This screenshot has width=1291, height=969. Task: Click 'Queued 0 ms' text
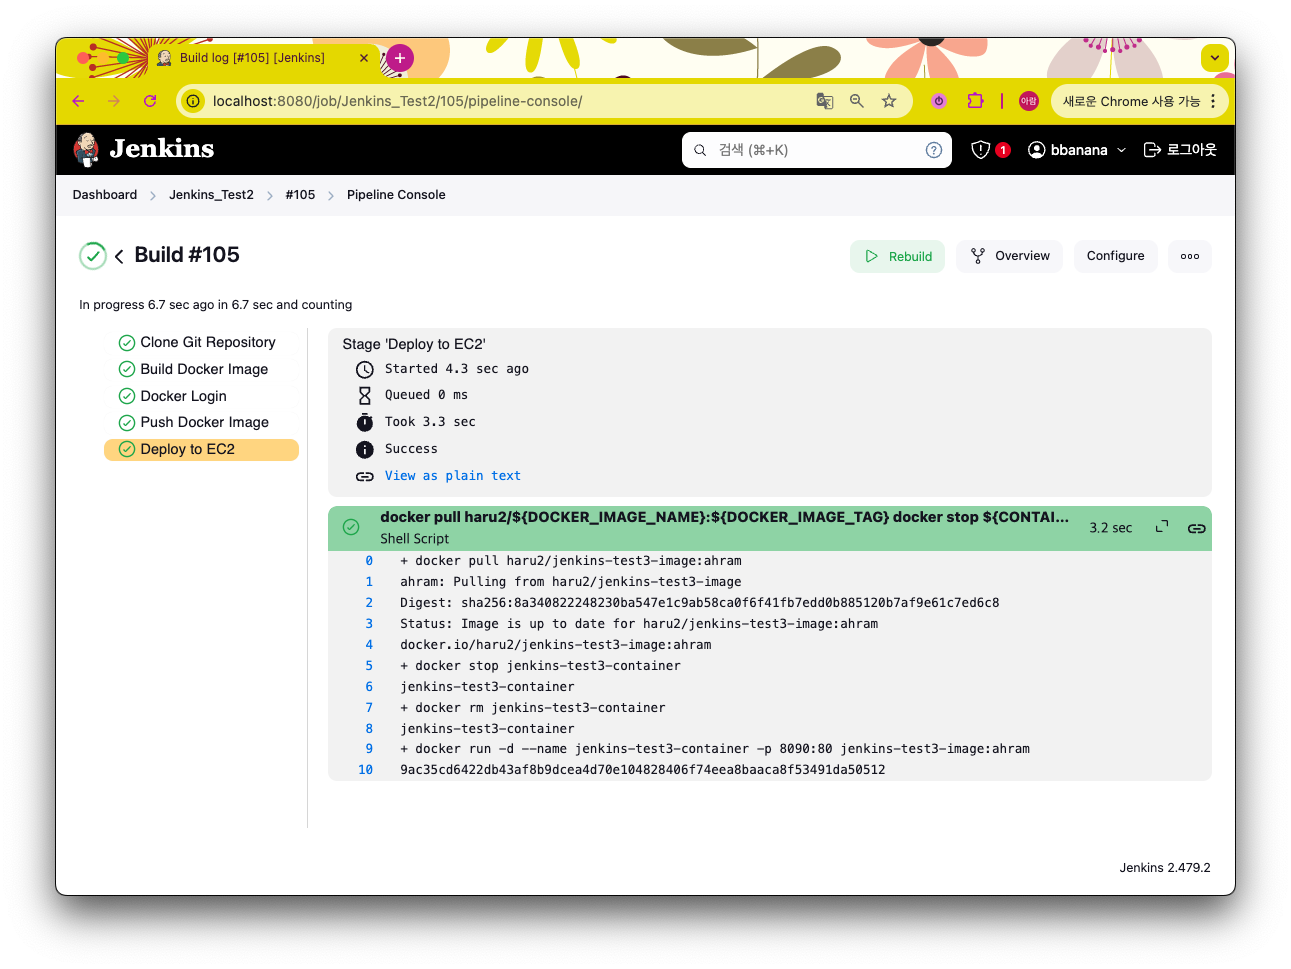click(x=426, y=395)
